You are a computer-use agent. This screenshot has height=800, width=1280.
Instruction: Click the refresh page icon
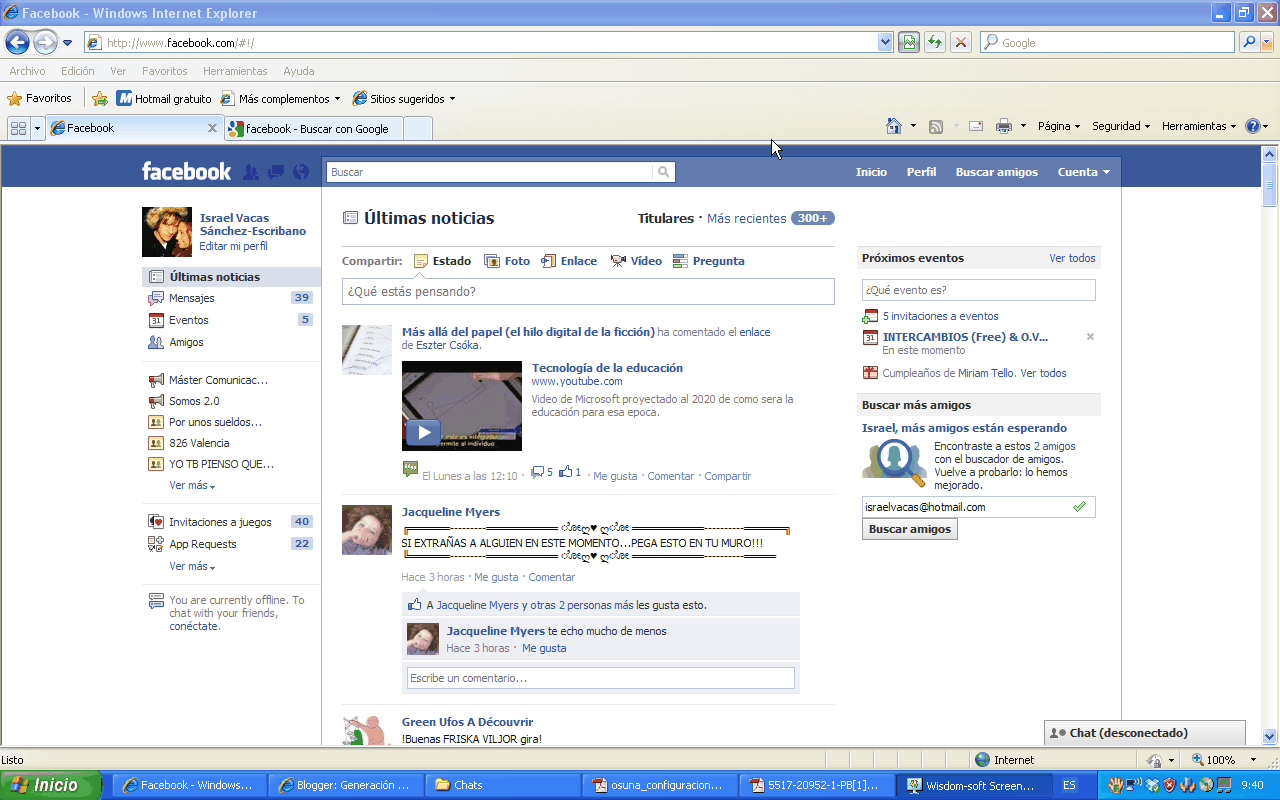click(x=934, y=42)
